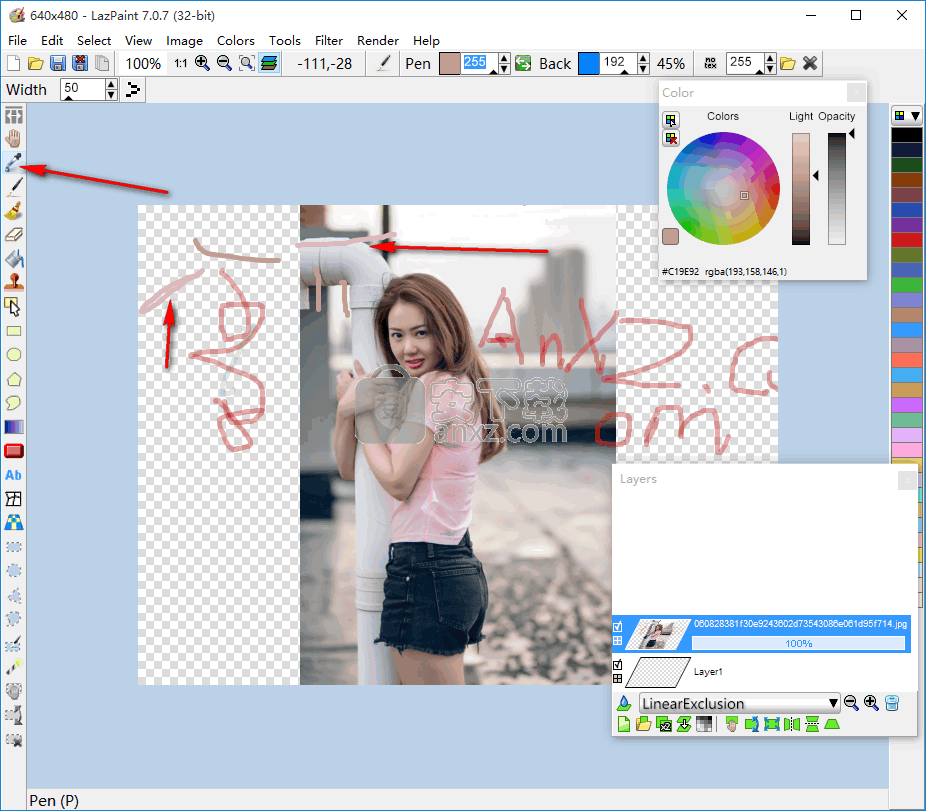Add current color to palette
This screenshot has height=811, width=926.
coord(670,120)
